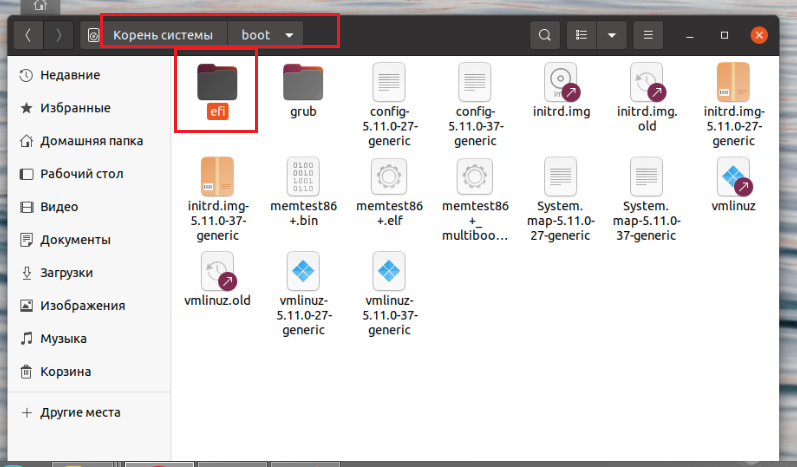This screenshot has width=797, height=467.
Task: Select the initrd.img.old link file
Action: click(647, 98)
